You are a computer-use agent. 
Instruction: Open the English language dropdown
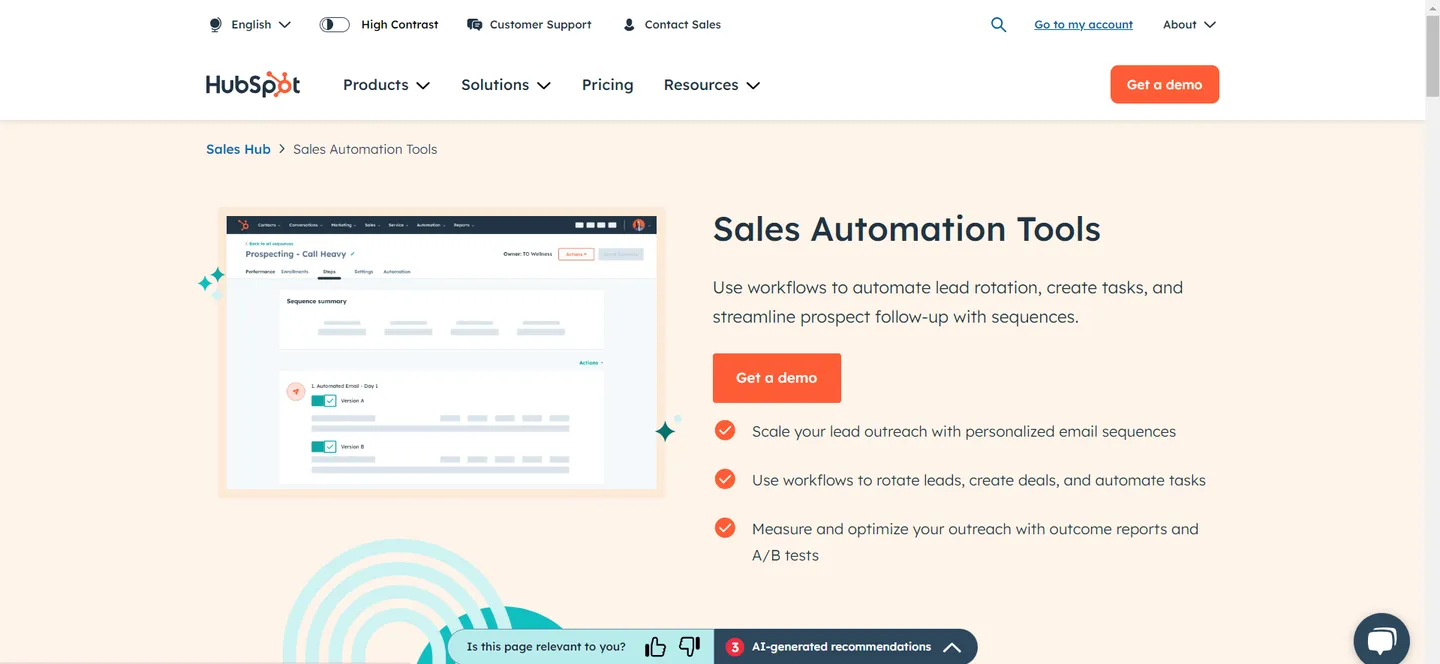tap(260, 24)
